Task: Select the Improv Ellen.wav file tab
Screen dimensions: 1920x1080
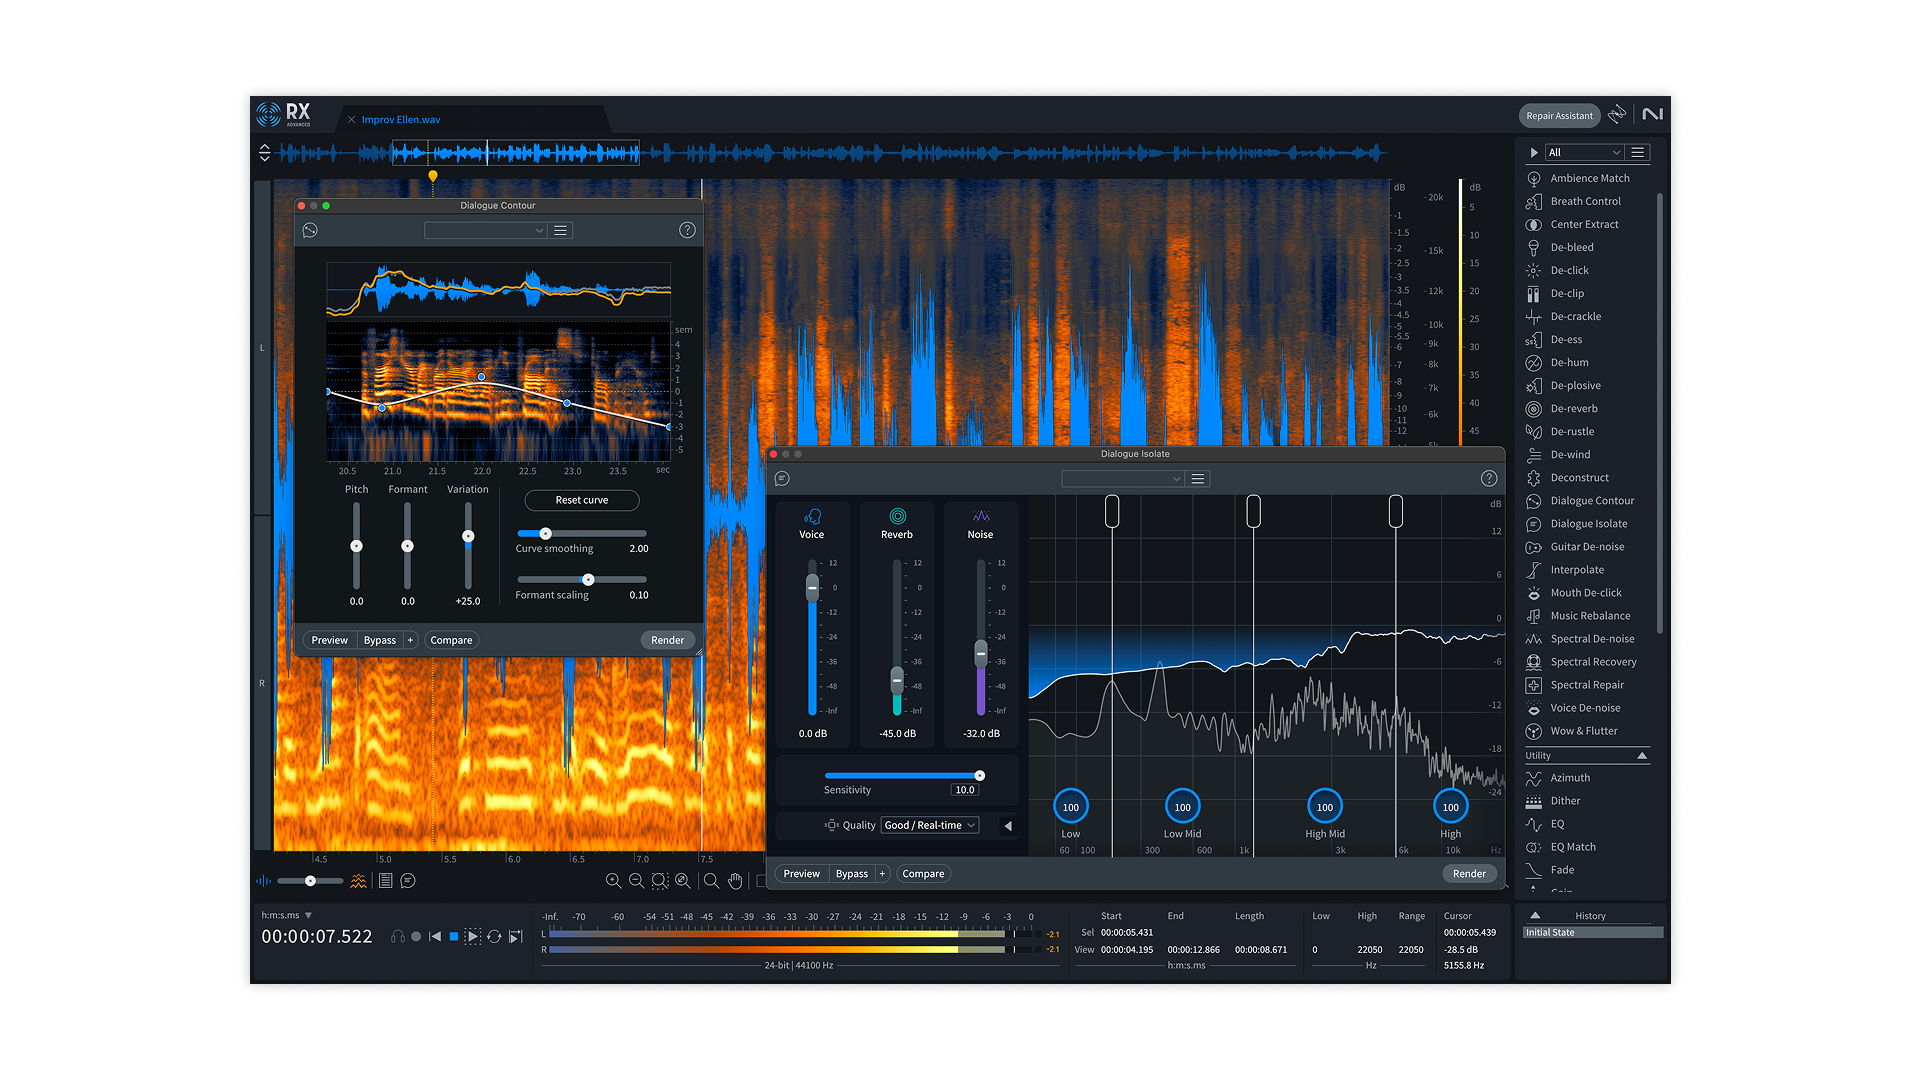Action: (x=400, y=120)
